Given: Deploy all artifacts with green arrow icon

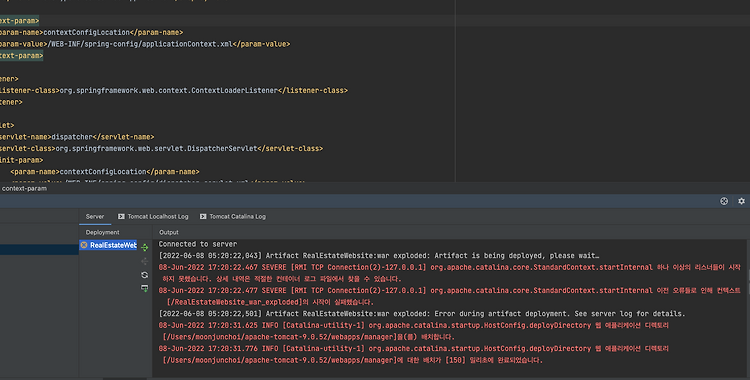Looking at the screenshot, I should click(x=145, y=247).
